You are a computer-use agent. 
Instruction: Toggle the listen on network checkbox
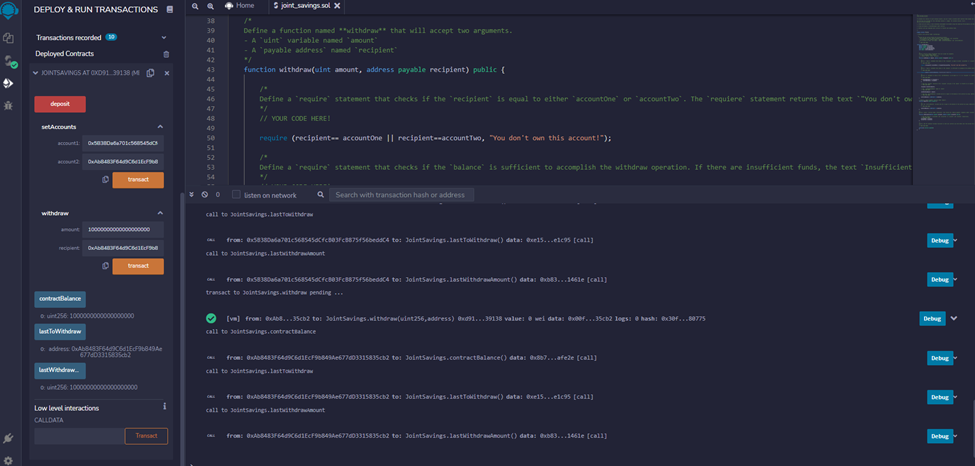tap(236, 195)
